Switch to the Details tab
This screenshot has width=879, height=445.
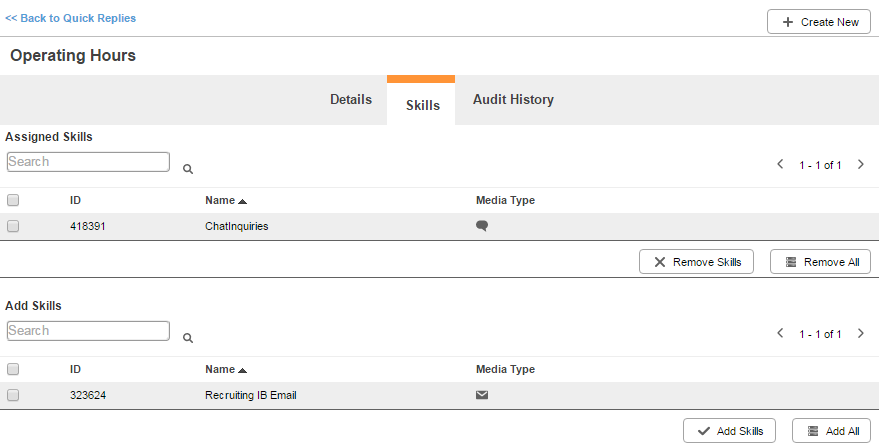(351, 100)
